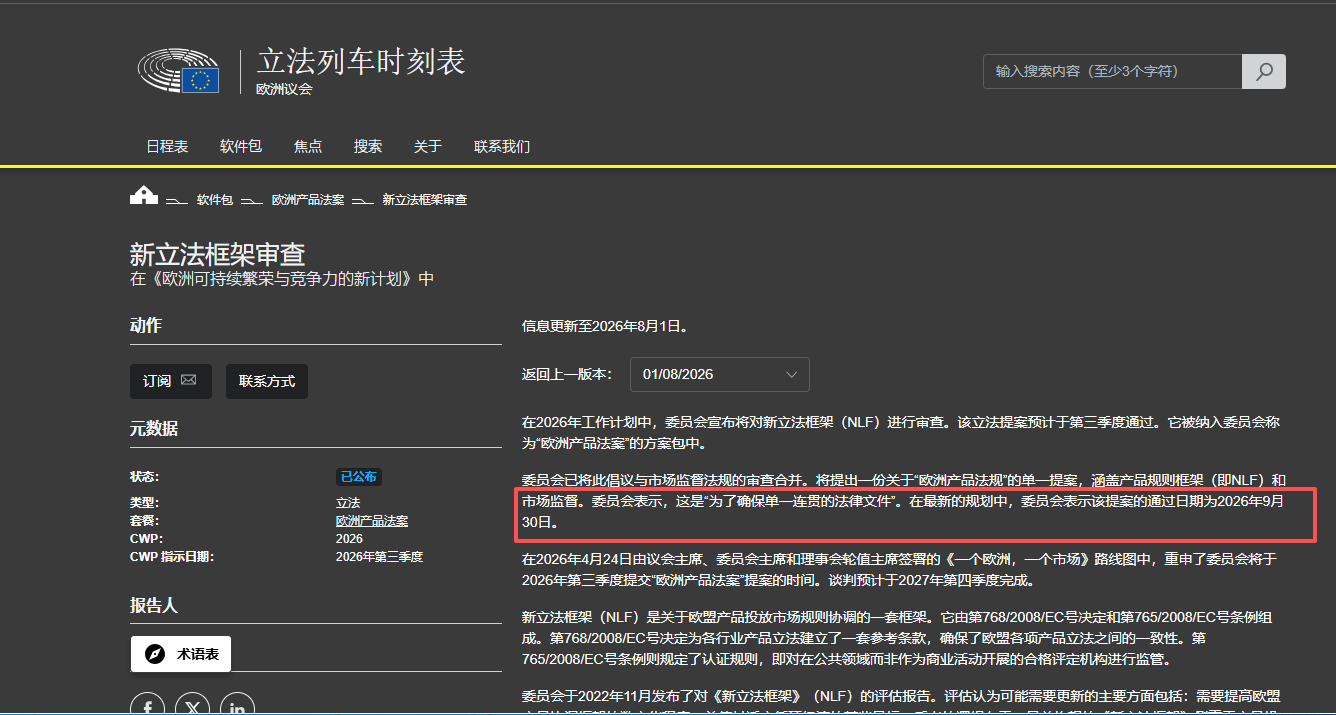Open the 软件包 menu
Viewport: 1336px width, 715px height.
click(241, 146)
